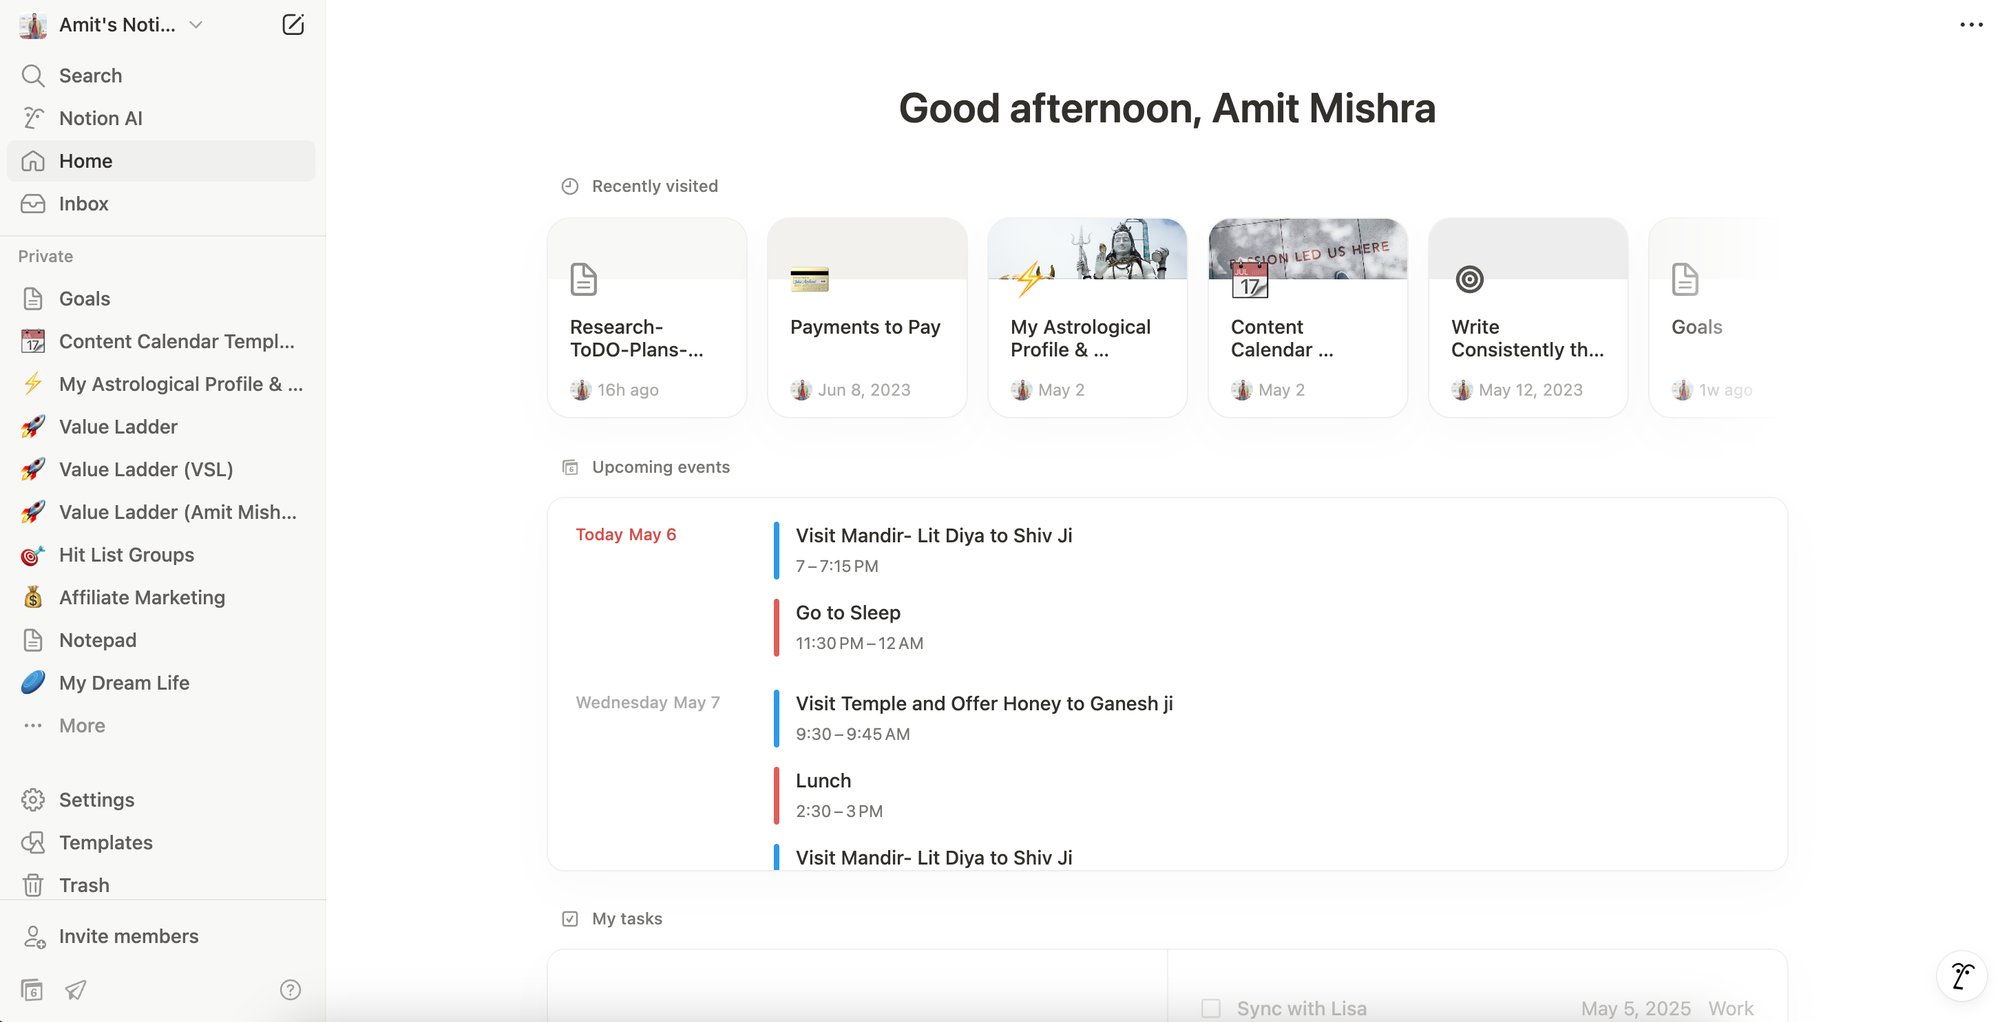Open the floating Notion AI button
This screenshot has width=2000, height=1022.
[1961, 975]
